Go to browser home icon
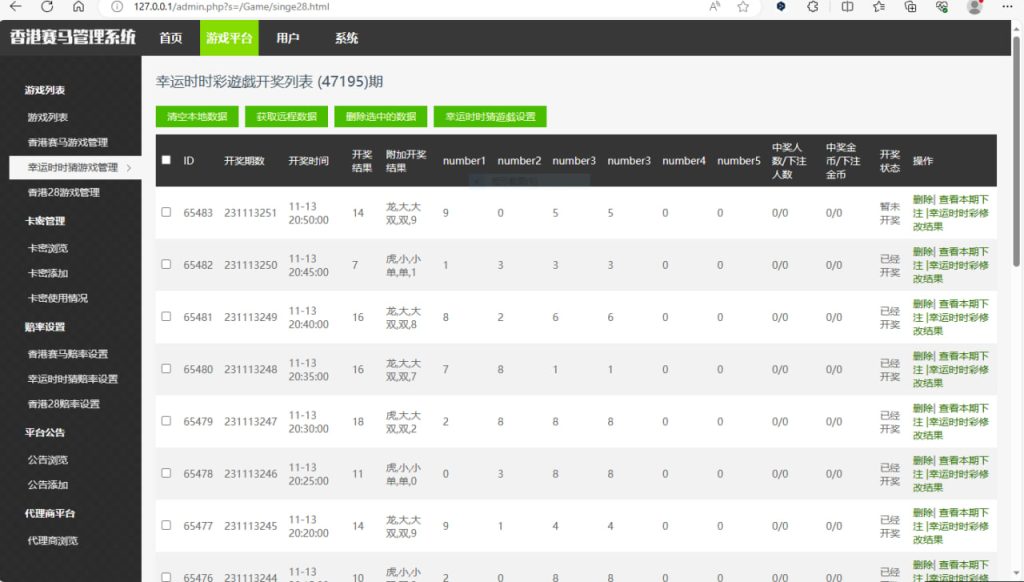 78,7
